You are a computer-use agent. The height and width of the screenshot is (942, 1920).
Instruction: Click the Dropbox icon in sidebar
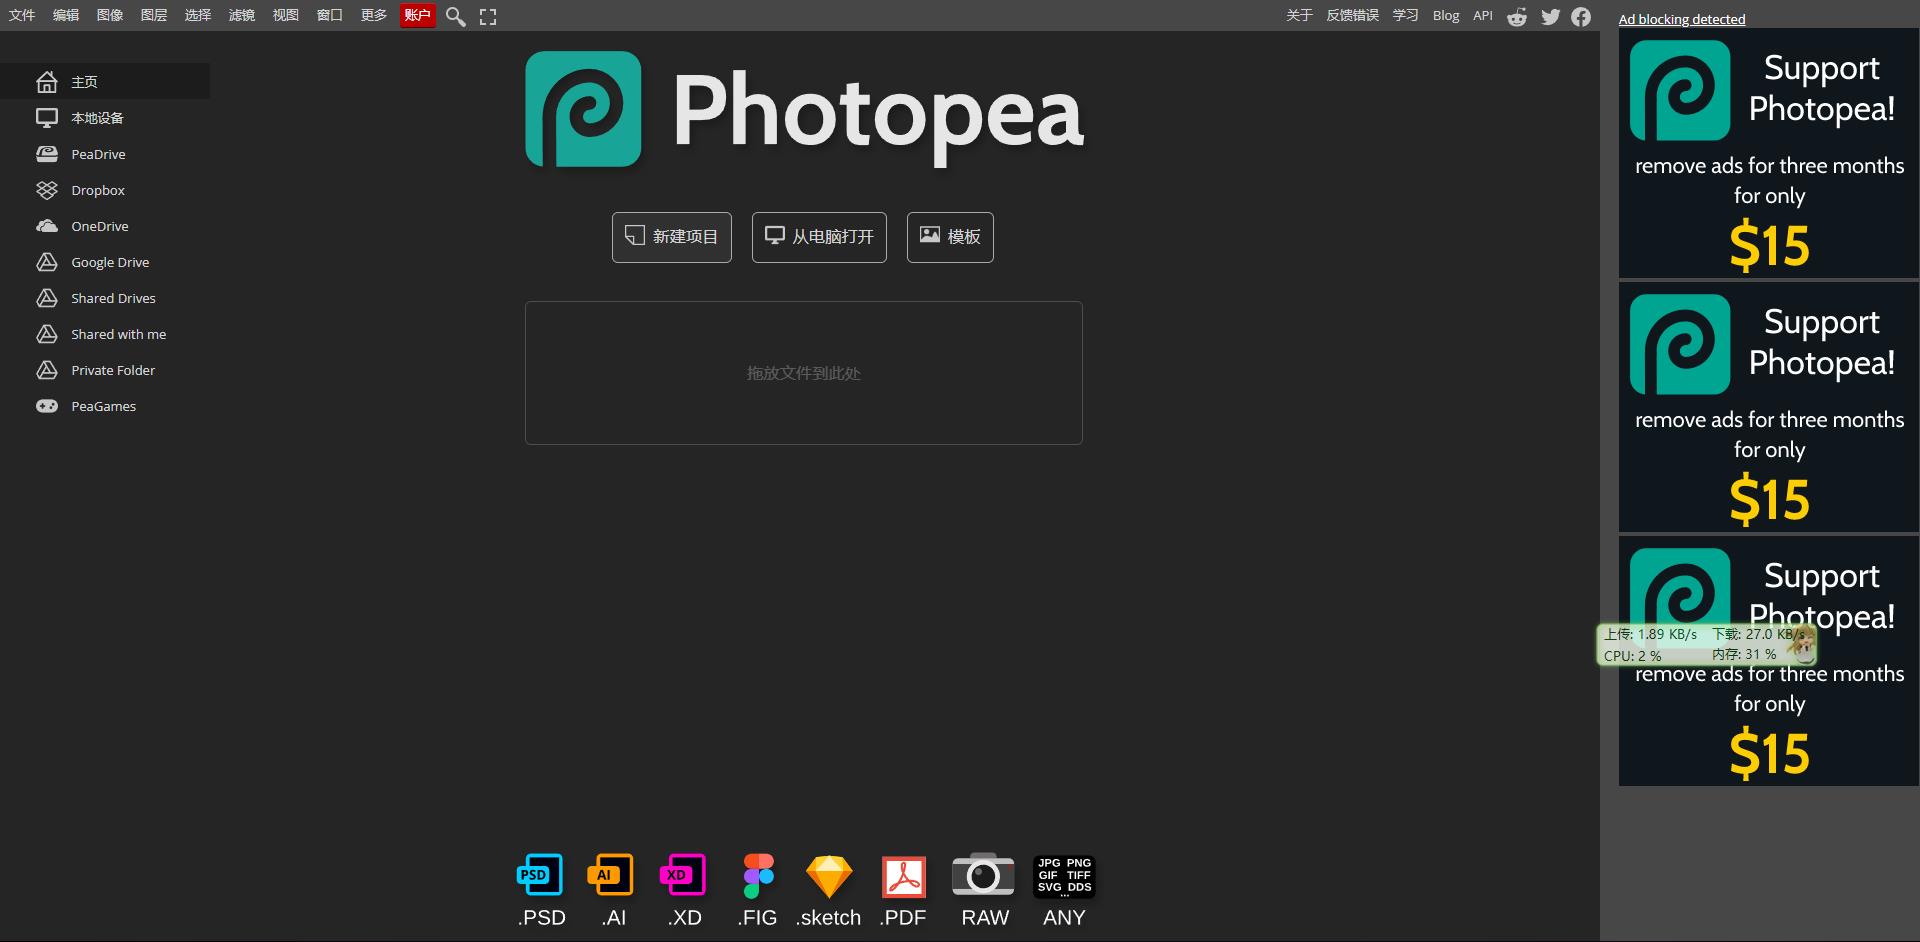[46, 190]
